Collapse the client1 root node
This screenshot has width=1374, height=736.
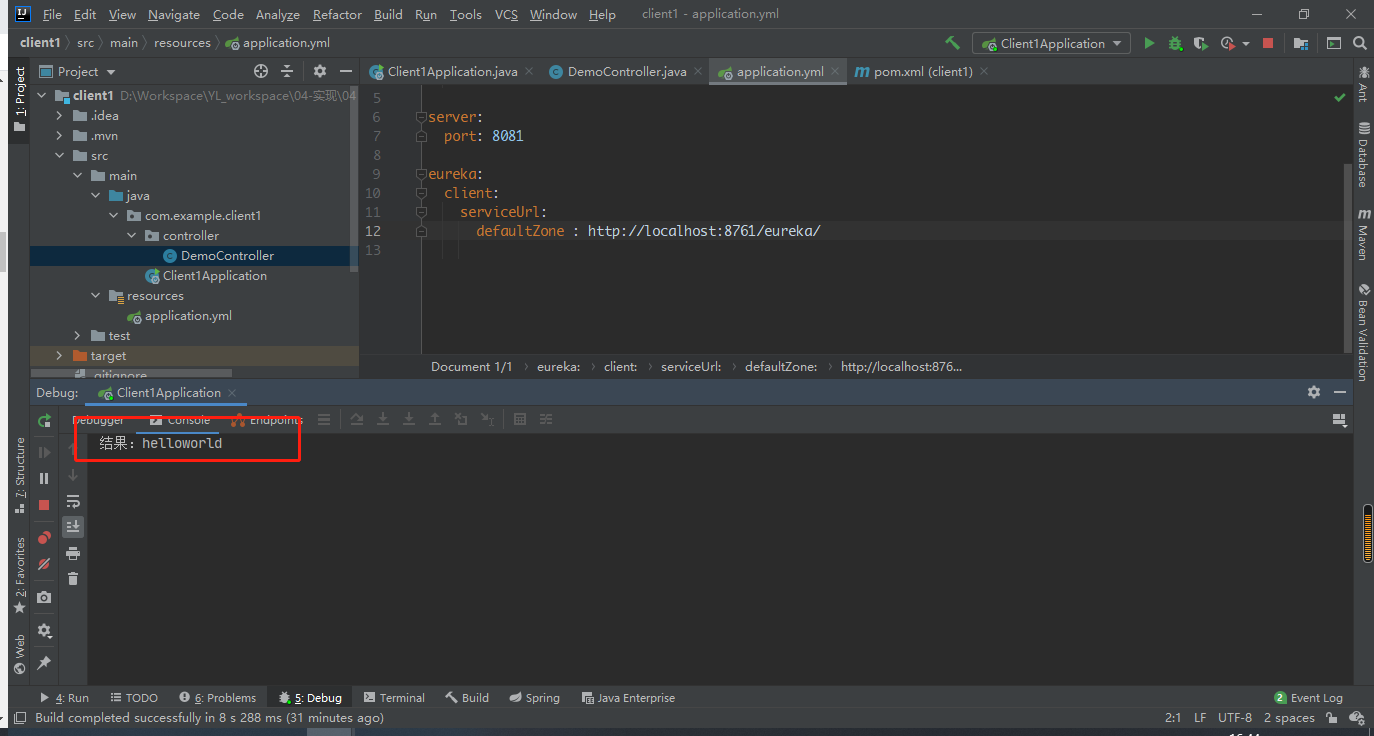coord(43,96)
